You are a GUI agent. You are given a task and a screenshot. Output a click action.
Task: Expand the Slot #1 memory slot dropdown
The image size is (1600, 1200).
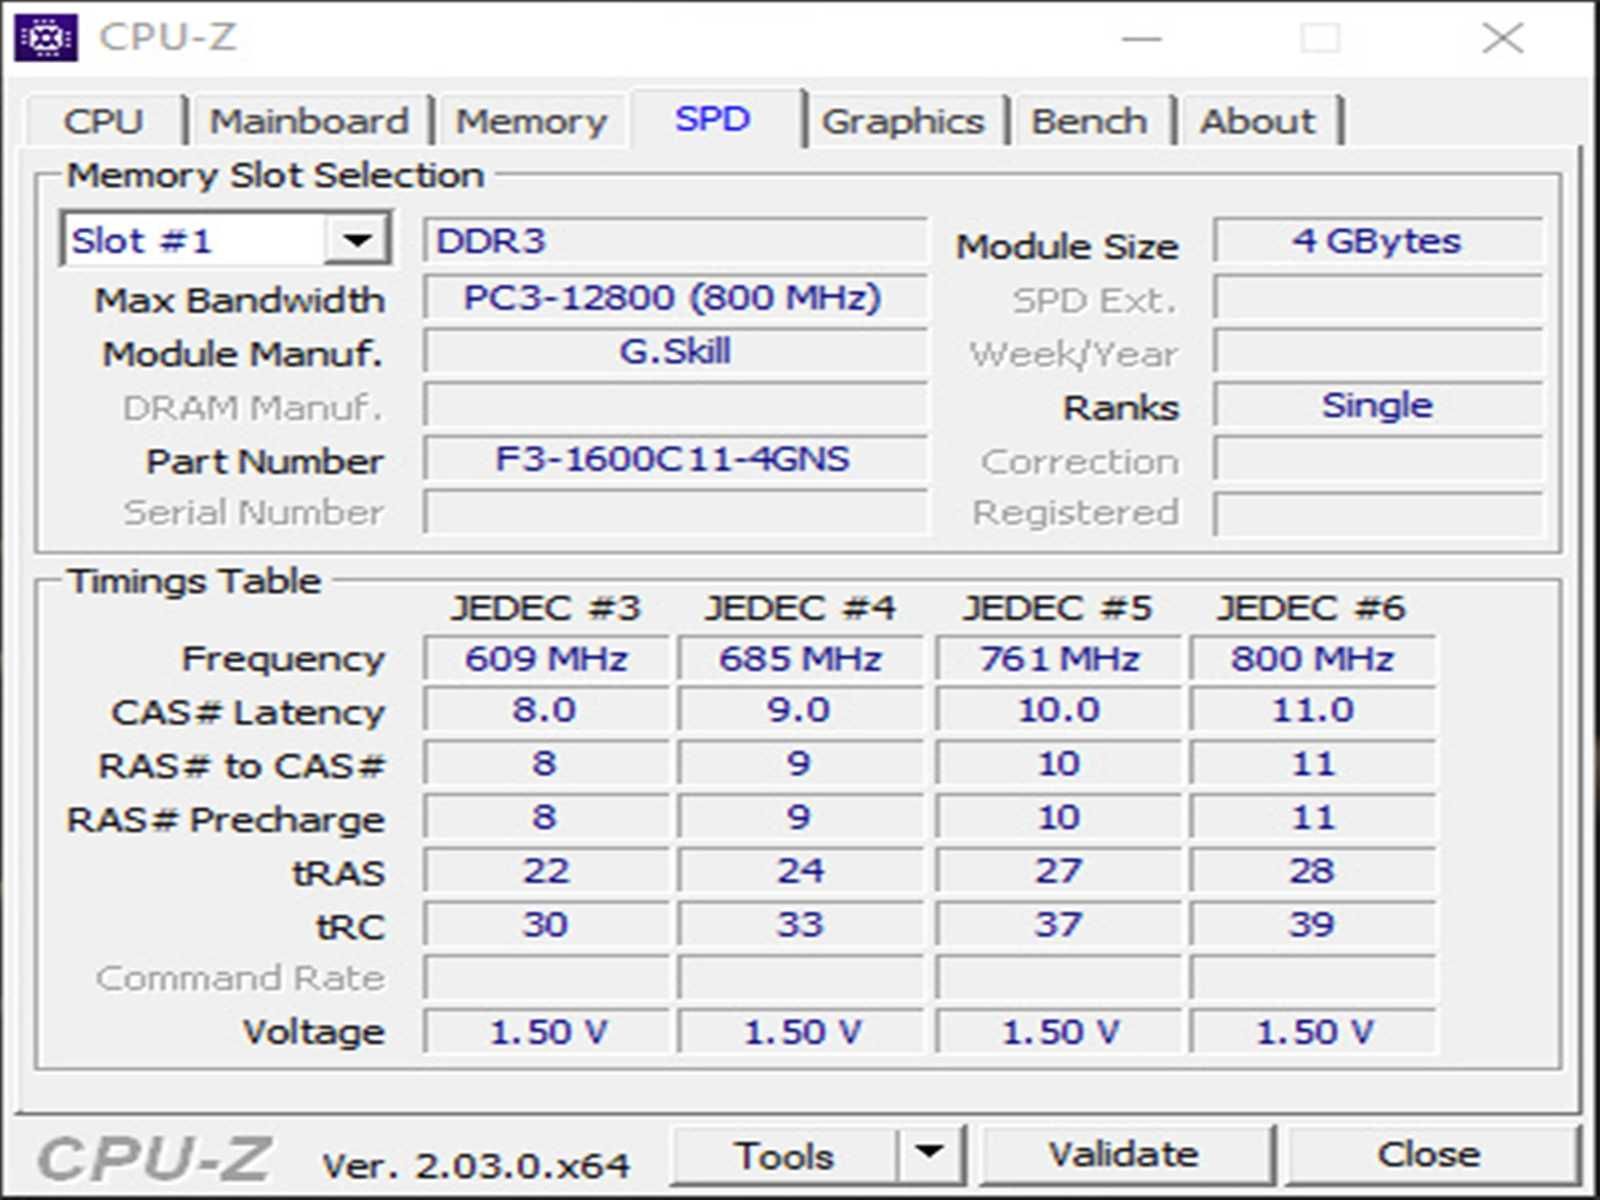click(357, 240)
